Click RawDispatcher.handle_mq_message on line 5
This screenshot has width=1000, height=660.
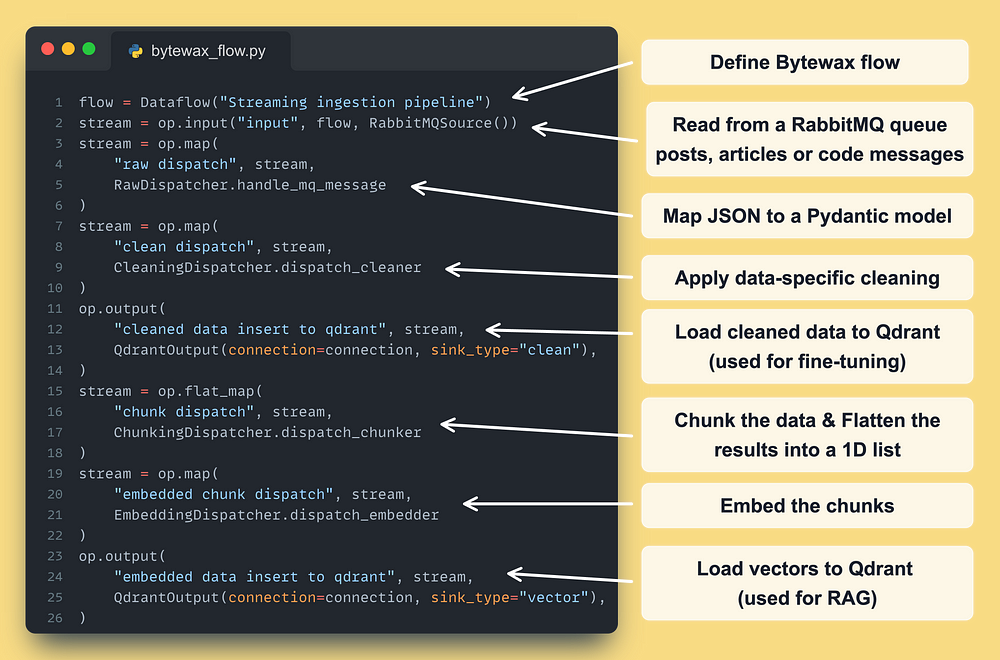point(250,185)
